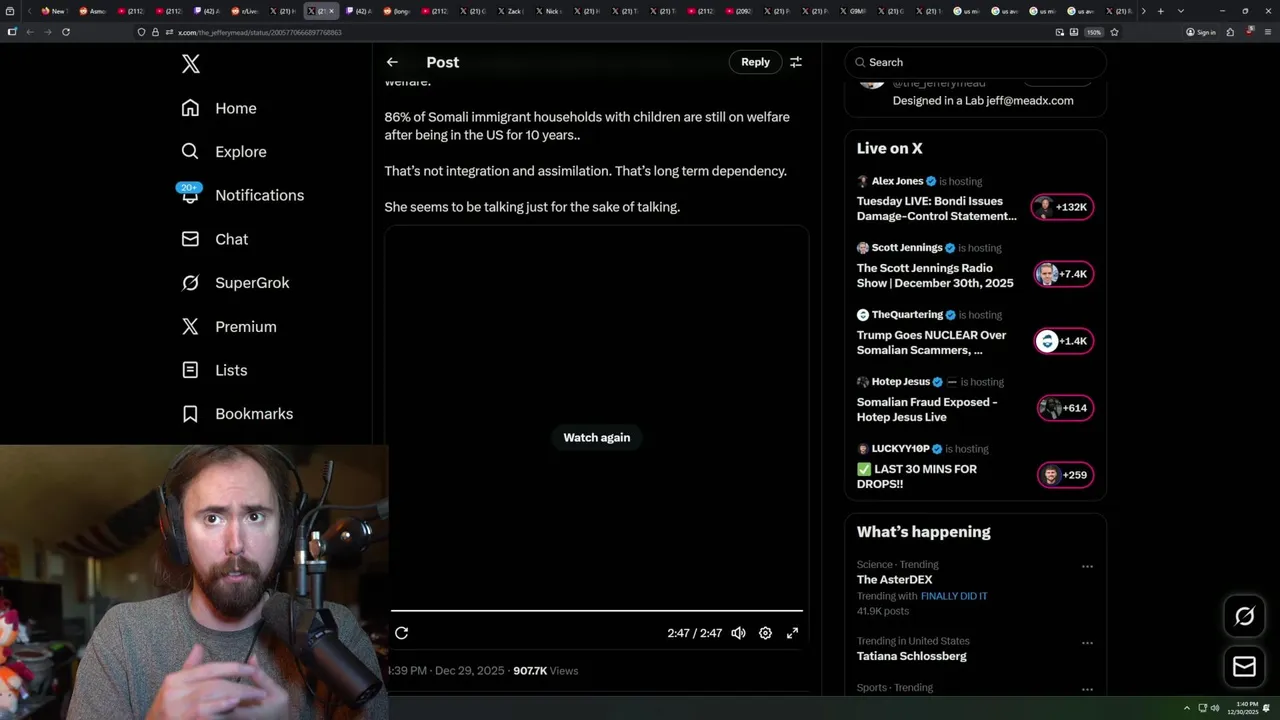The width and height of the screenshot is (1280, 720).
Task: Click the shield tracking protection icon
Action: click(x=142, y=32)
